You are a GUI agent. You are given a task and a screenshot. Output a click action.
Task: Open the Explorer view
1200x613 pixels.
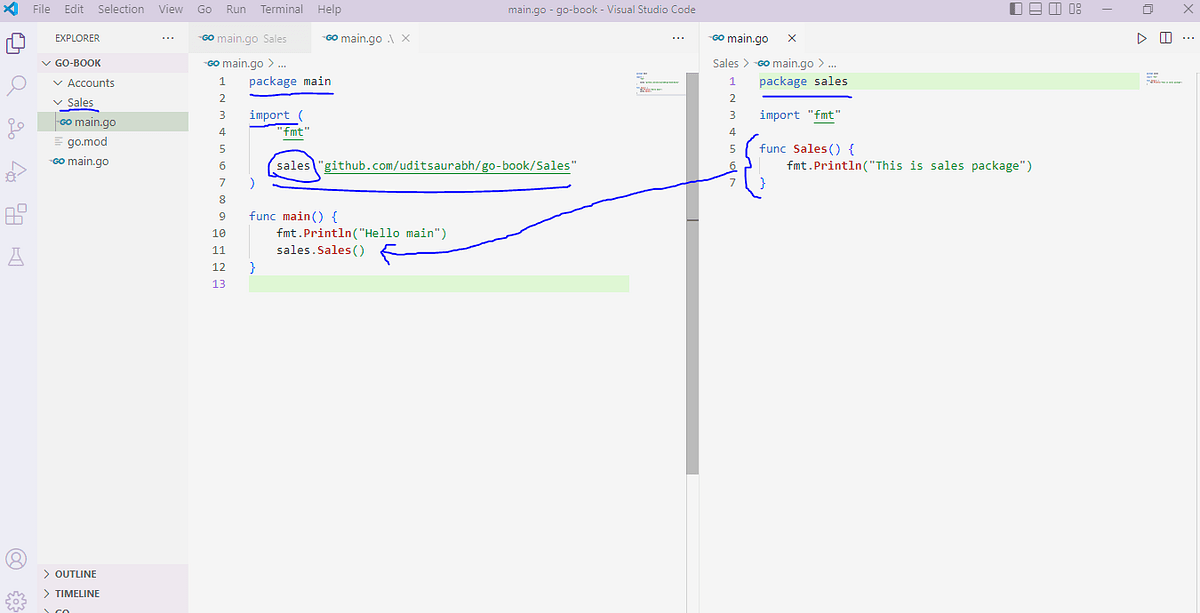[x=15, y=44]
